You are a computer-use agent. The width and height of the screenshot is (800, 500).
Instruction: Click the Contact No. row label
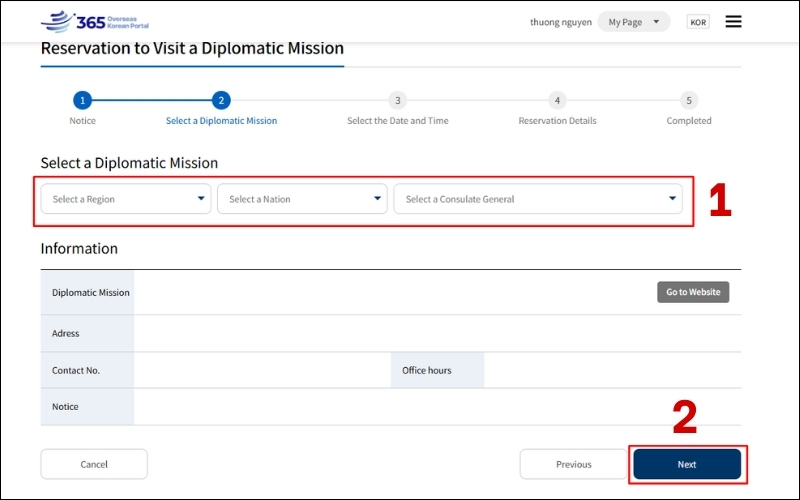click(76, 370)
